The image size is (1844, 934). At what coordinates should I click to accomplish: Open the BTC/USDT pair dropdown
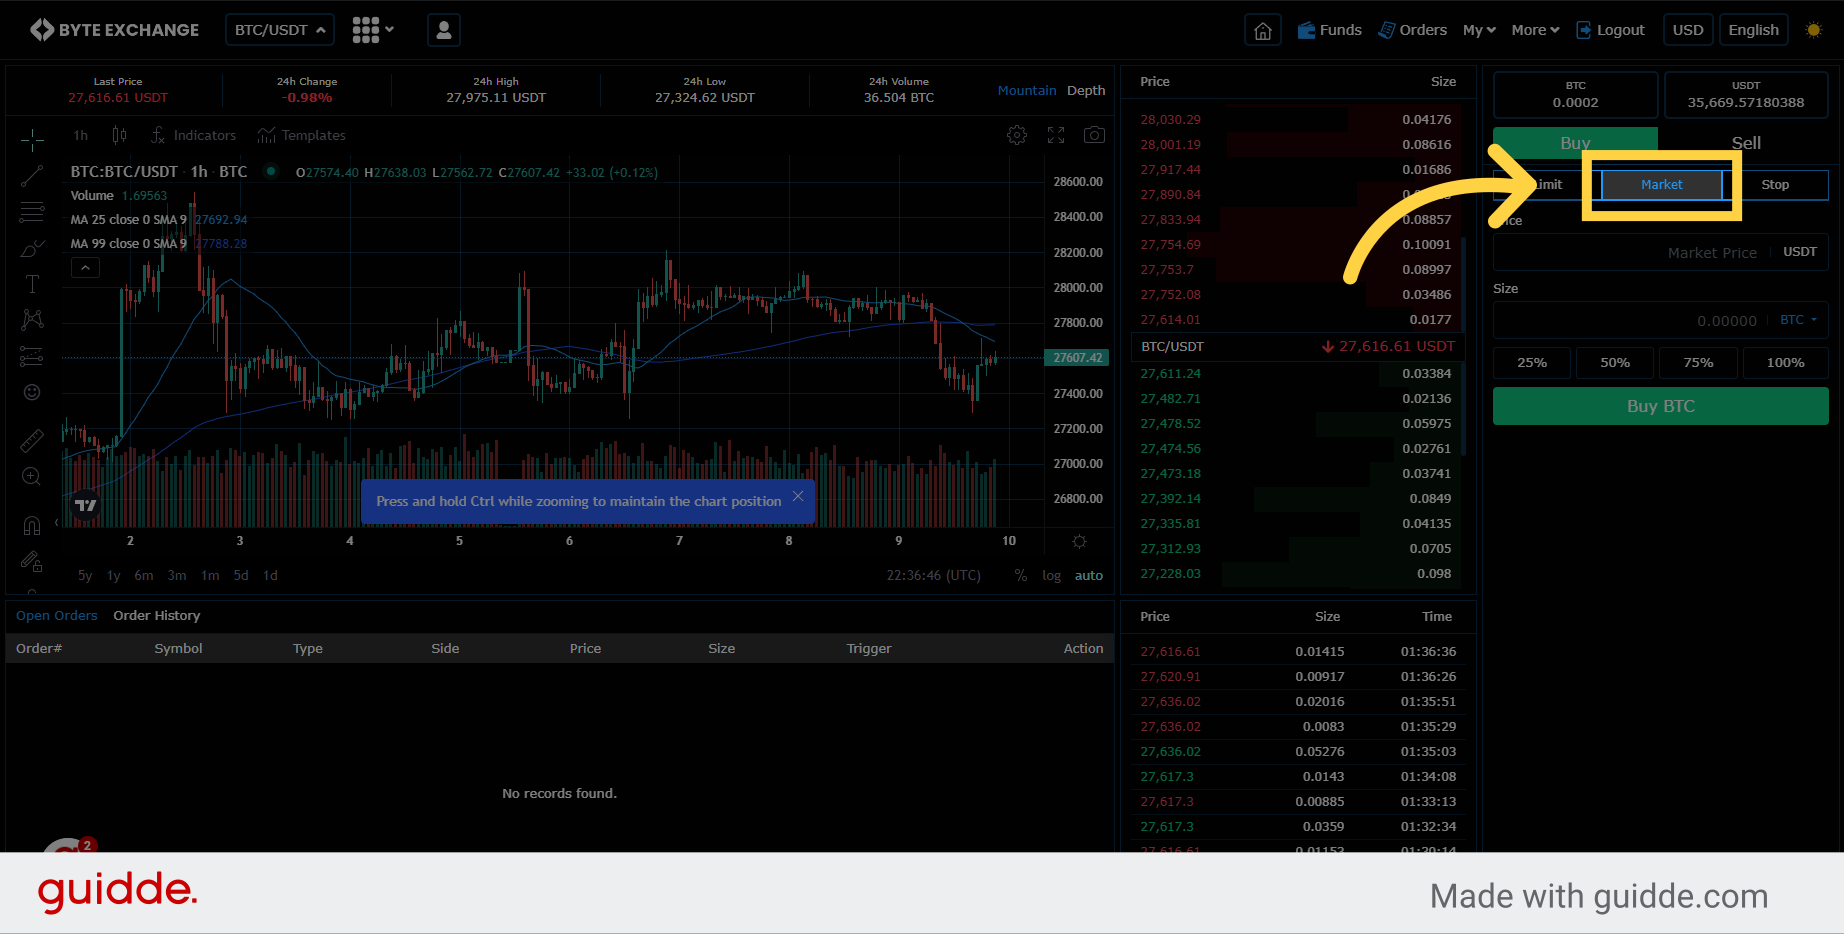(280, 30)
